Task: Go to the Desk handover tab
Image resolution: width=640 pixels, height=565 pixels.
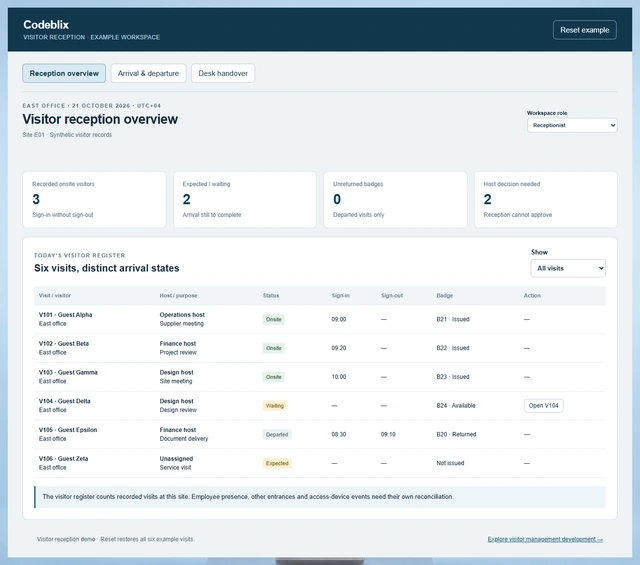Action: pos(223,73)
